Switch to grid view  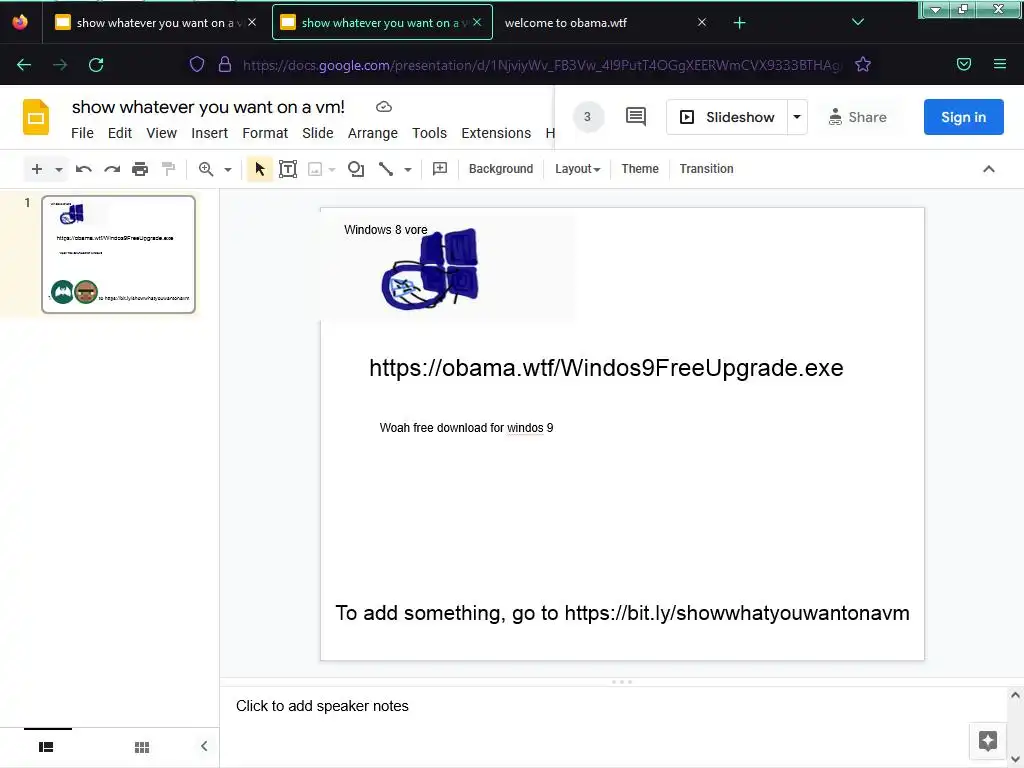tap(142, 746)
